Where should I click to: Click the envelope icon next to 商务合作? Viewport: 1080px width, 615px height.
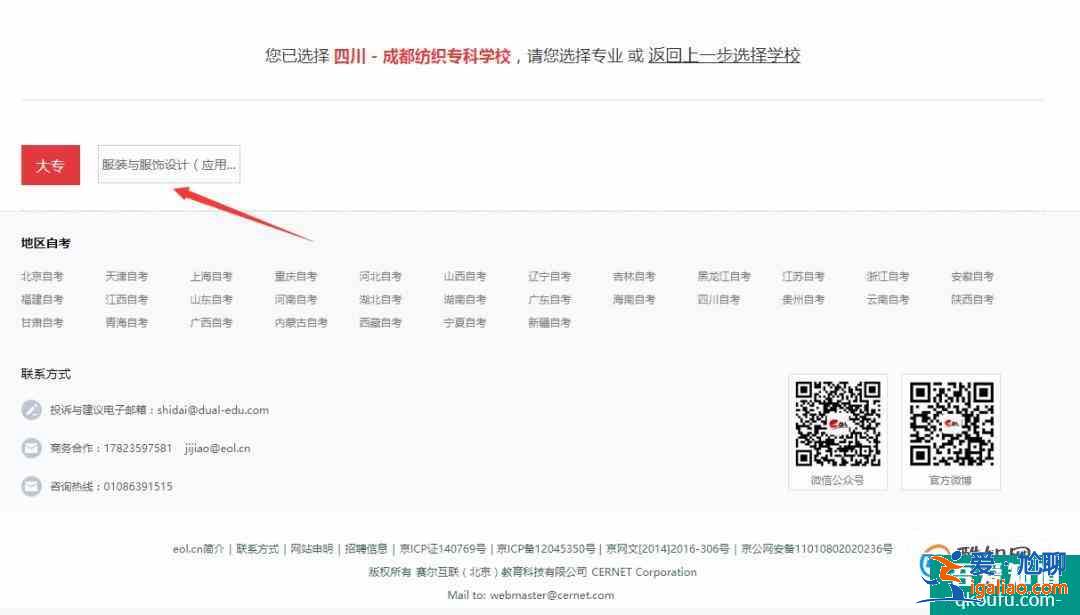(31, 448)
